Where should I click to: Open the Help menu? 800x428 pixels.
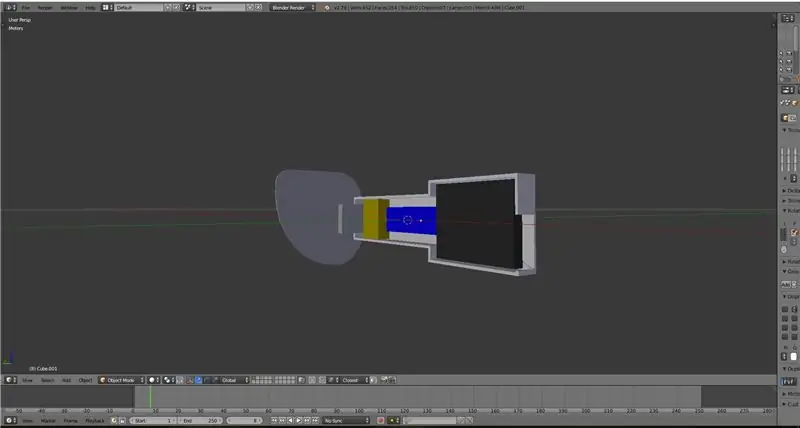click(90, 8)
